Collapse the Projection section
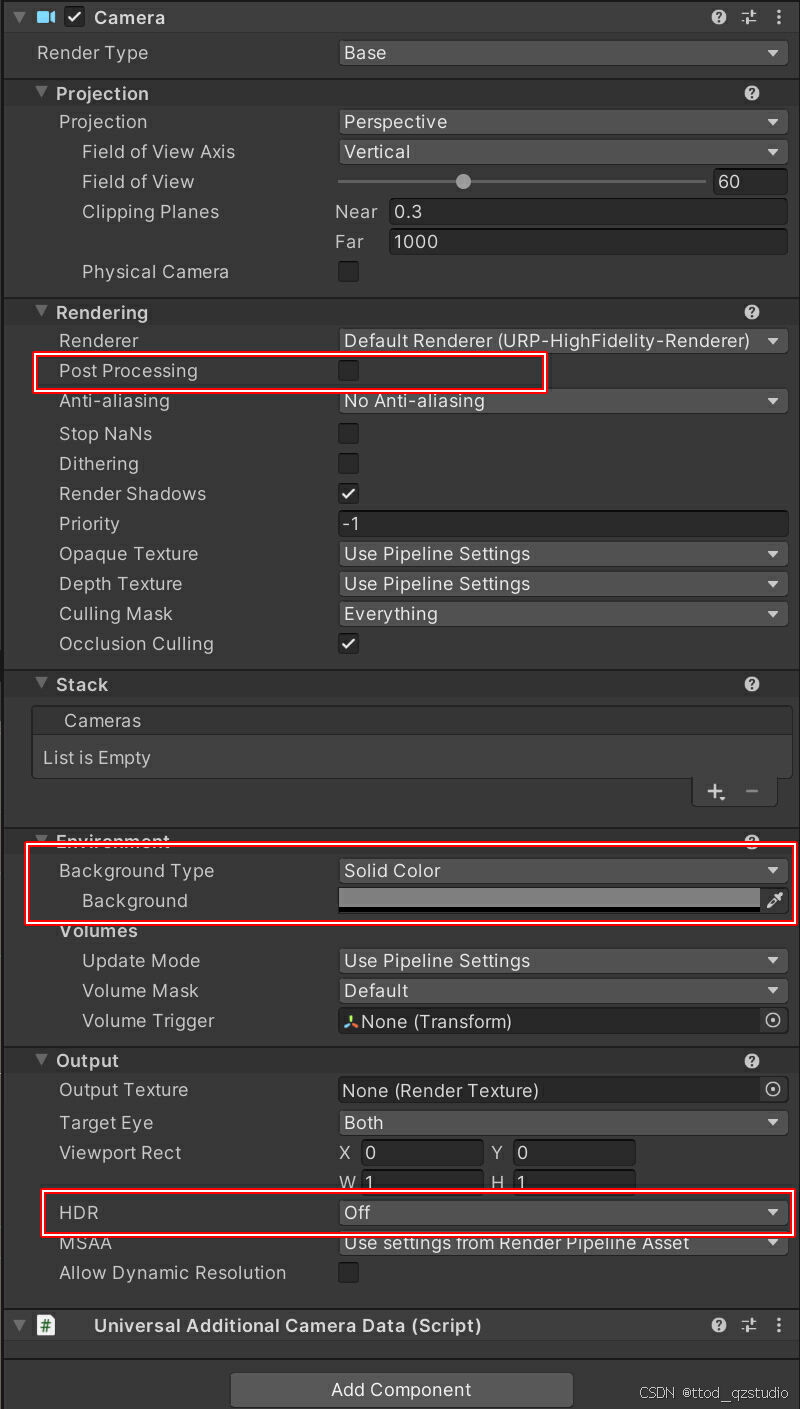 (40, 92)
